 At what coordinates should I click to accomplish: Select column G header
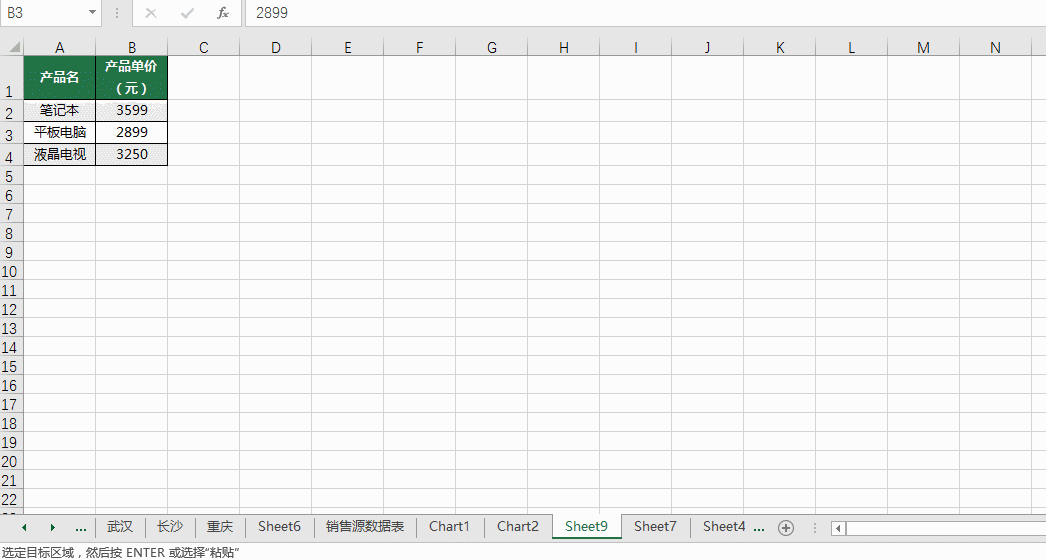492,47
